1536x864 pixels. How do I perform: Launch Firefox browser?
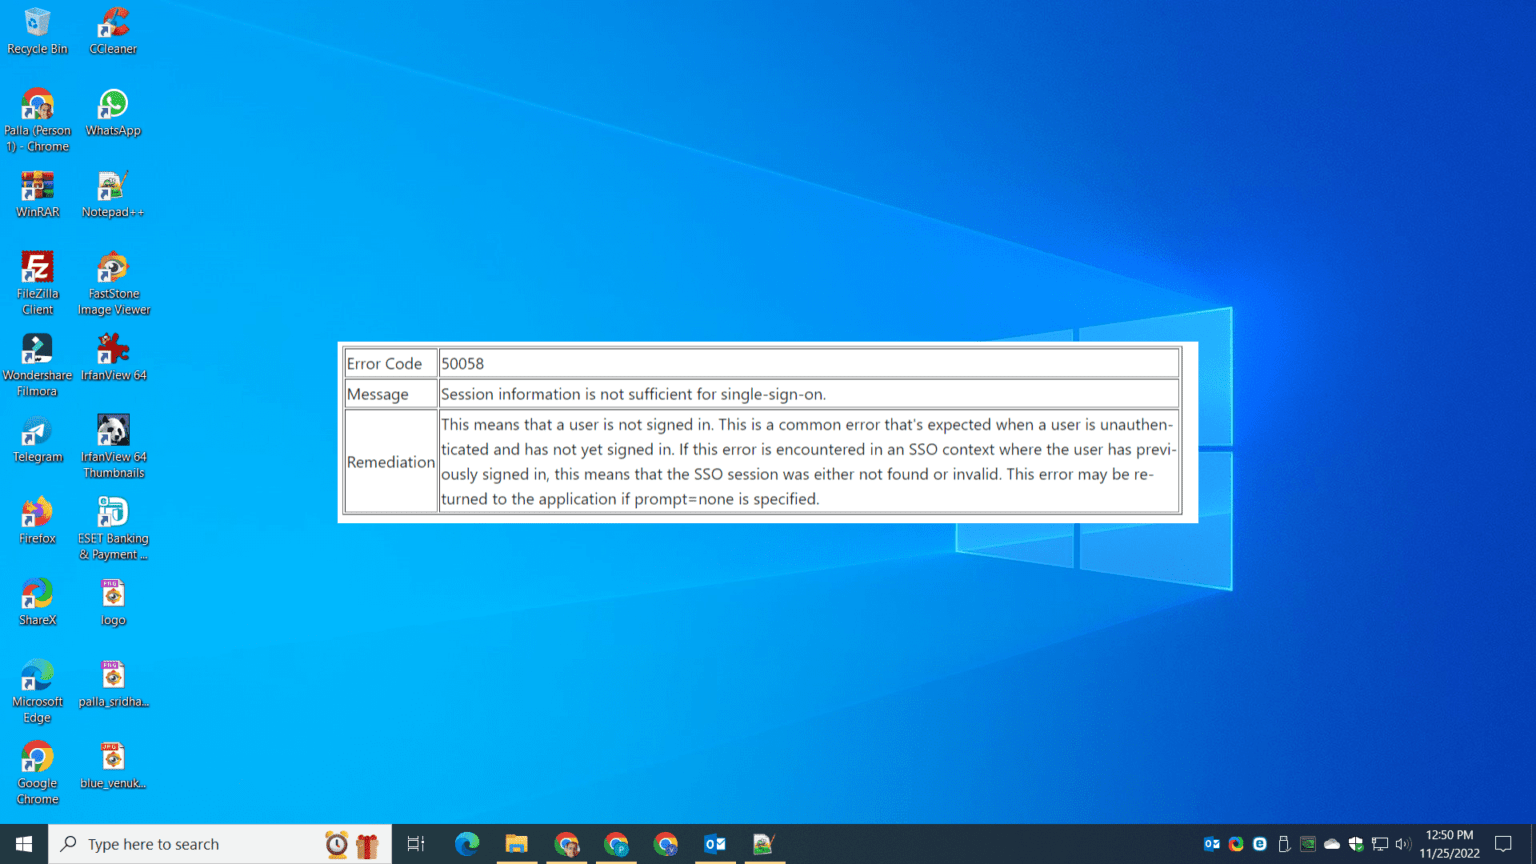tap(37, 513)
